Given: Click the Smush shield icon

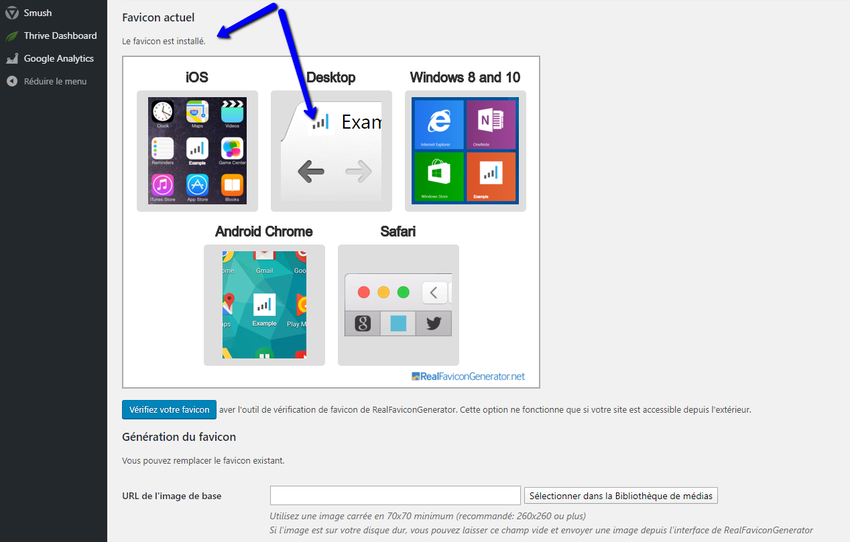Looking at the screenshot, I should click(12, 13).
